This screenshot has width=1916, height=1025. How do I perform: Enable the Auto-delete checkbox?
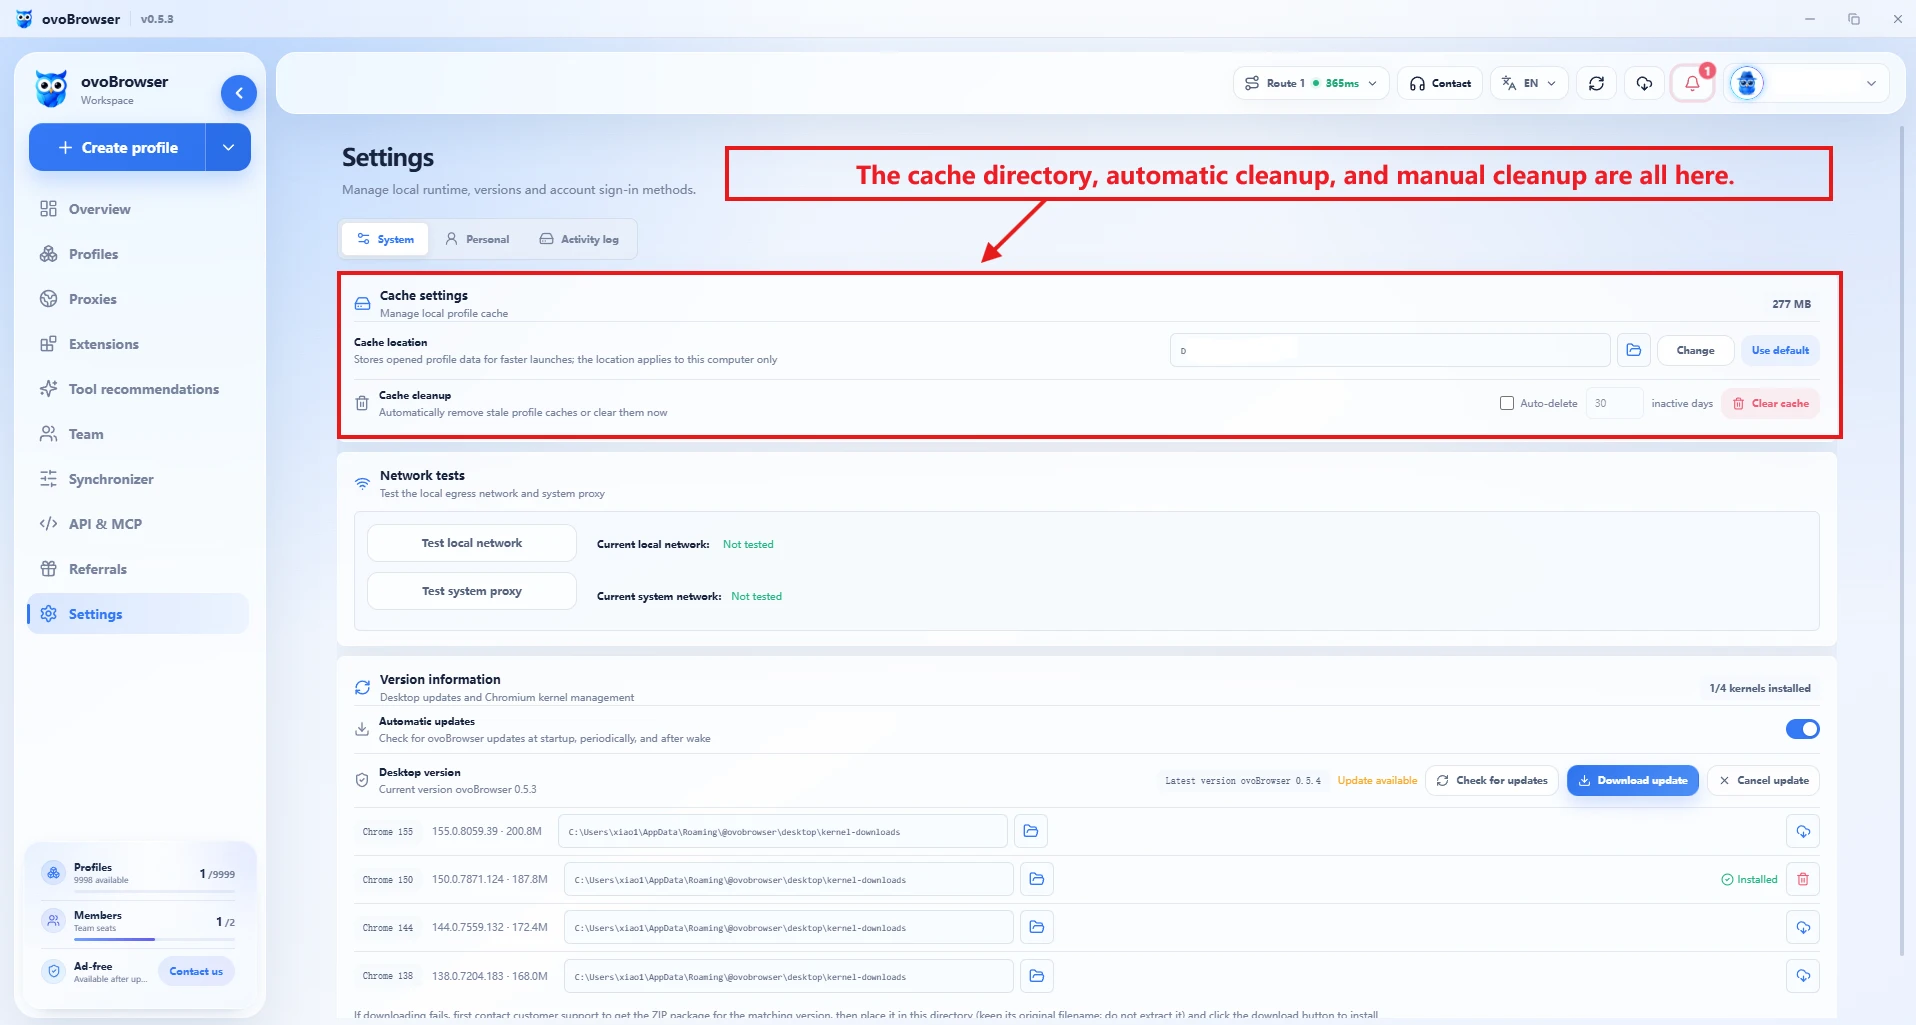pos(1506,403)
